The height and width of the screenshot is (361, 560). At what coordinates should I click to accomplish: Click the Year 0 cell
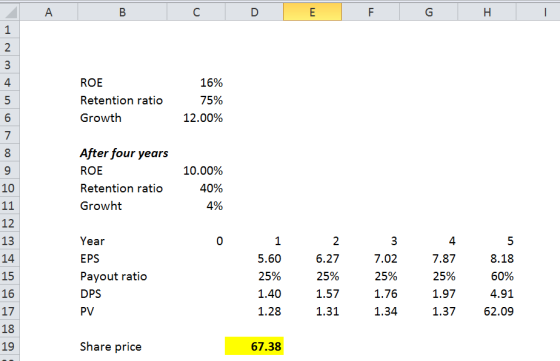220,241
